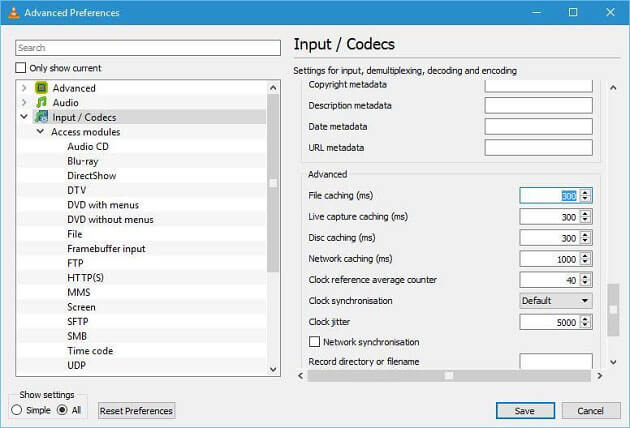Open the Clock synchronisation dropdown

[x=555, y=301]
